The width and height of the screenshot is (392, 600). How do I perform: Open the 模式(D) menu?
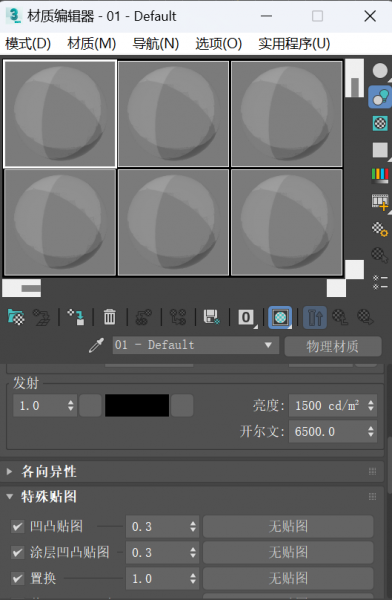[x=28, y=44]
